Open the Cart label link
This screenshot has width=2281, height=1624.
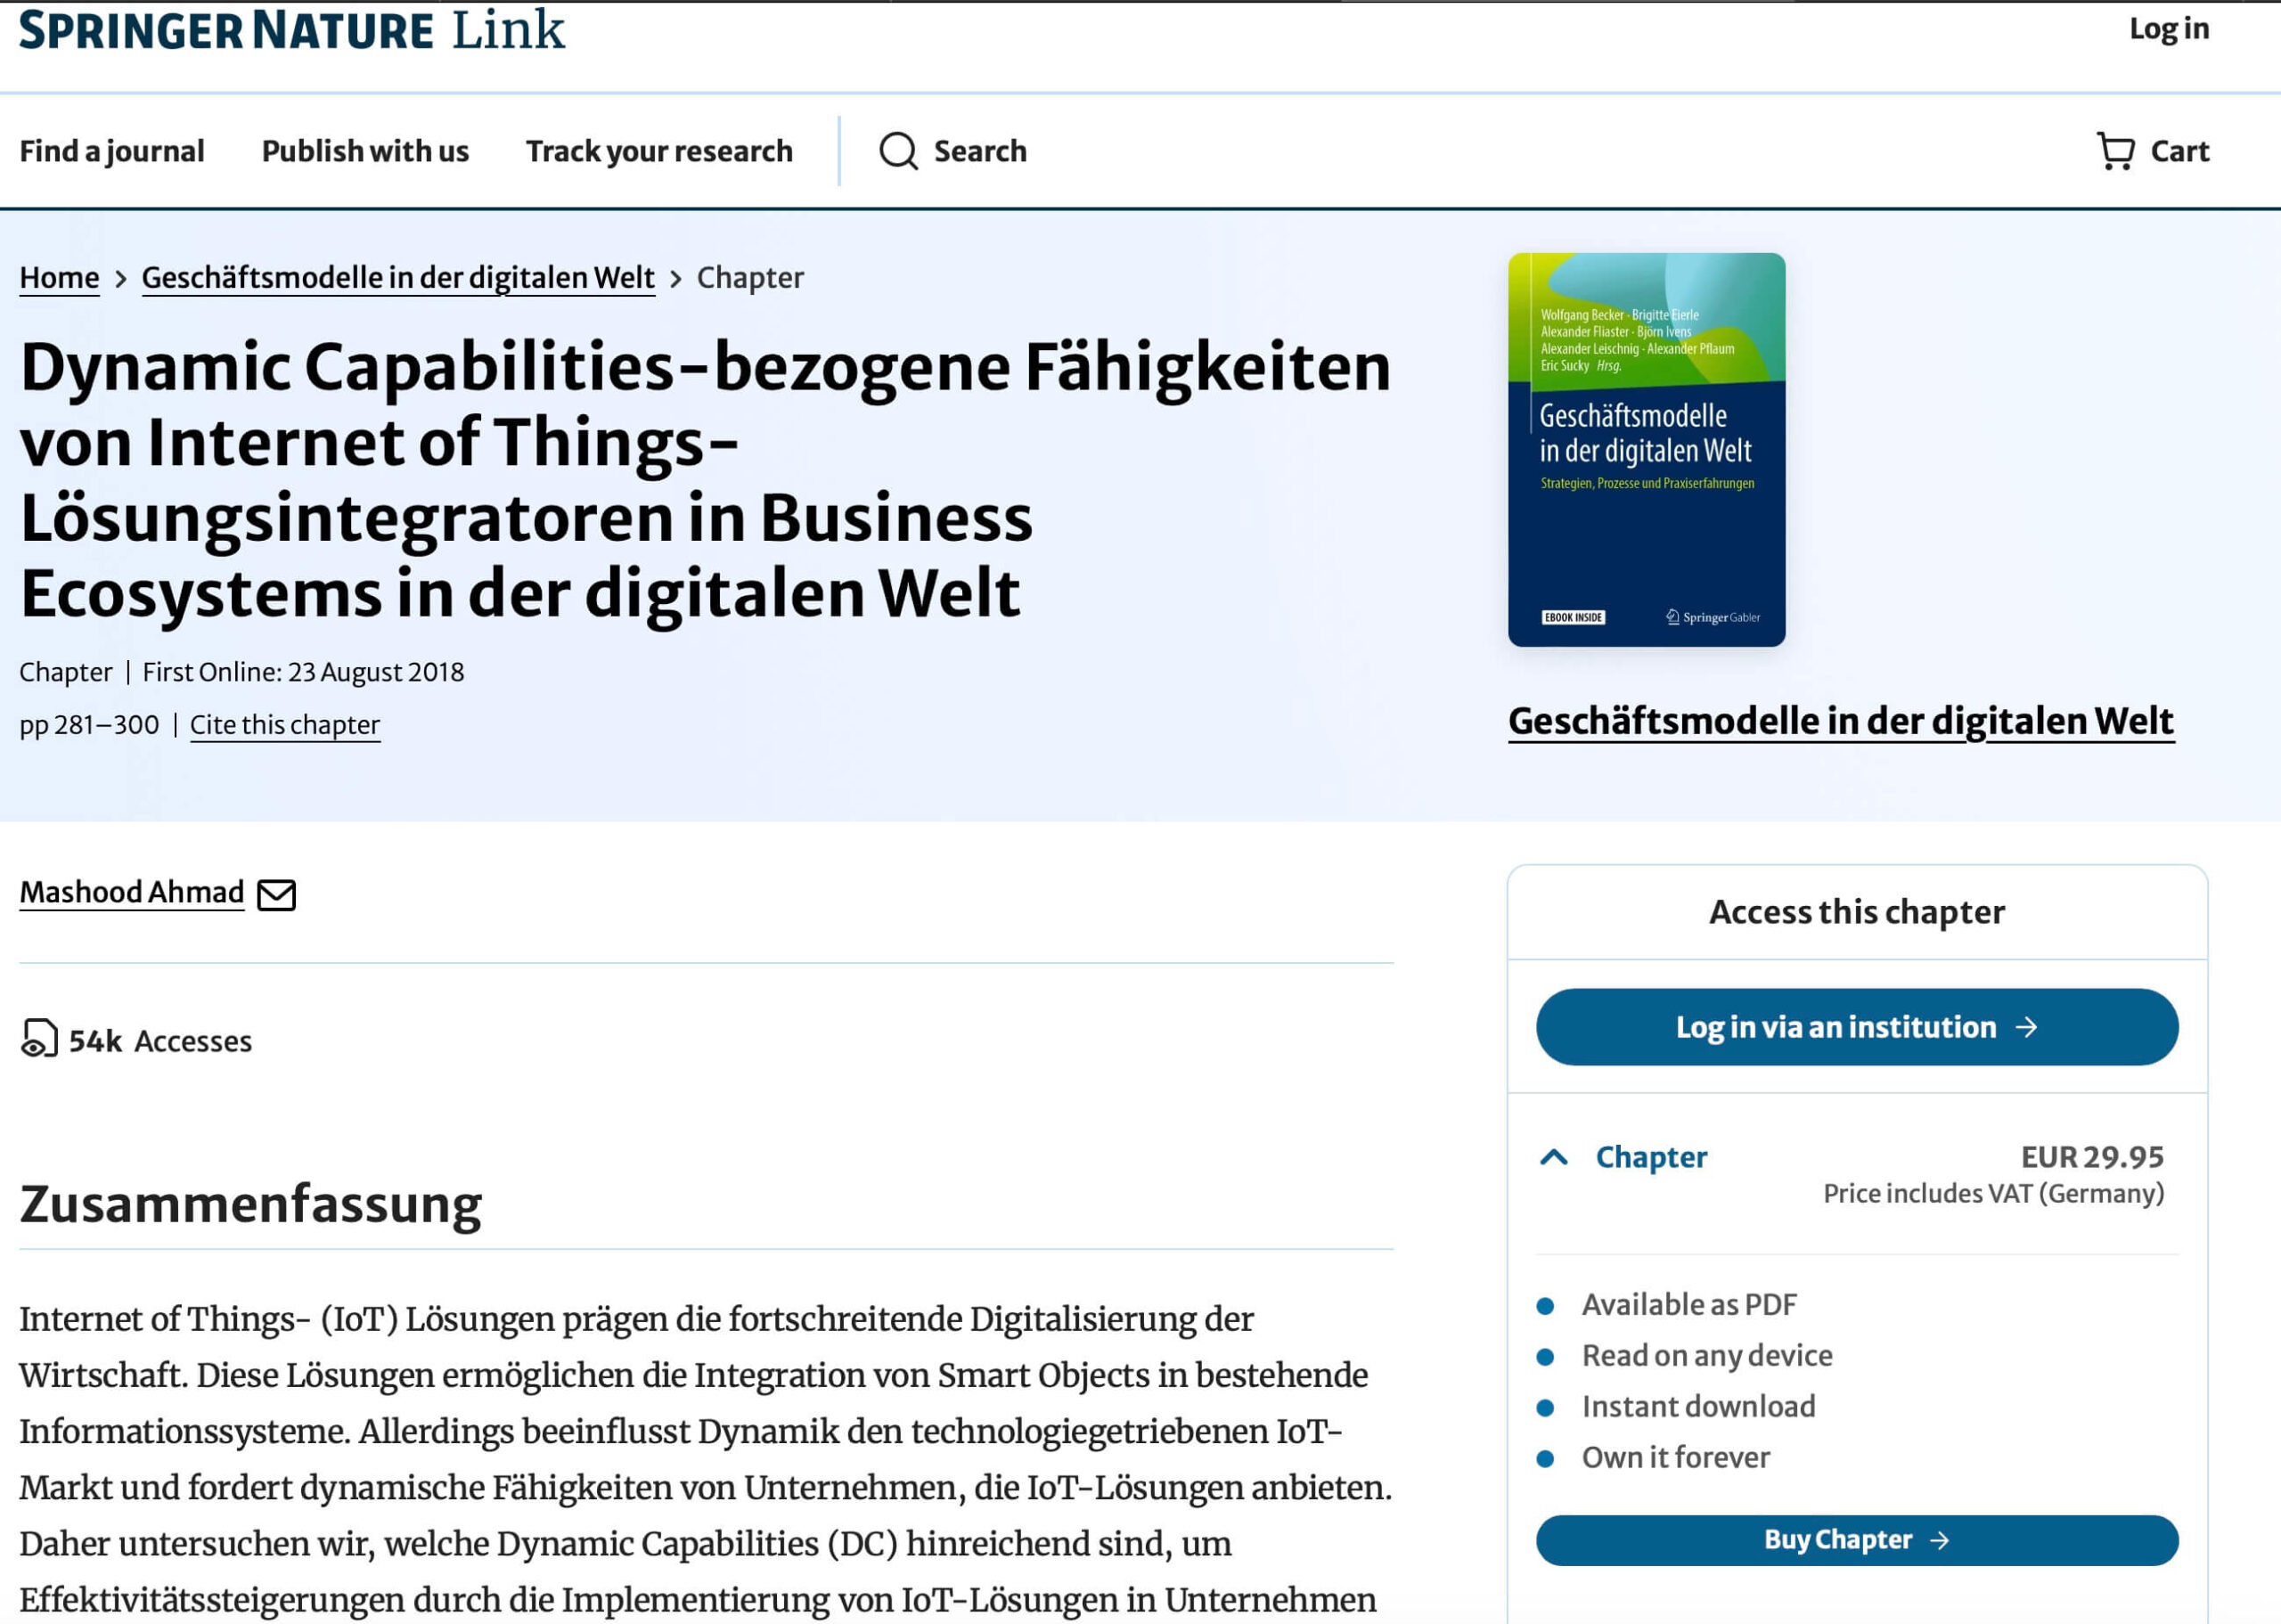pos(2179,151)
